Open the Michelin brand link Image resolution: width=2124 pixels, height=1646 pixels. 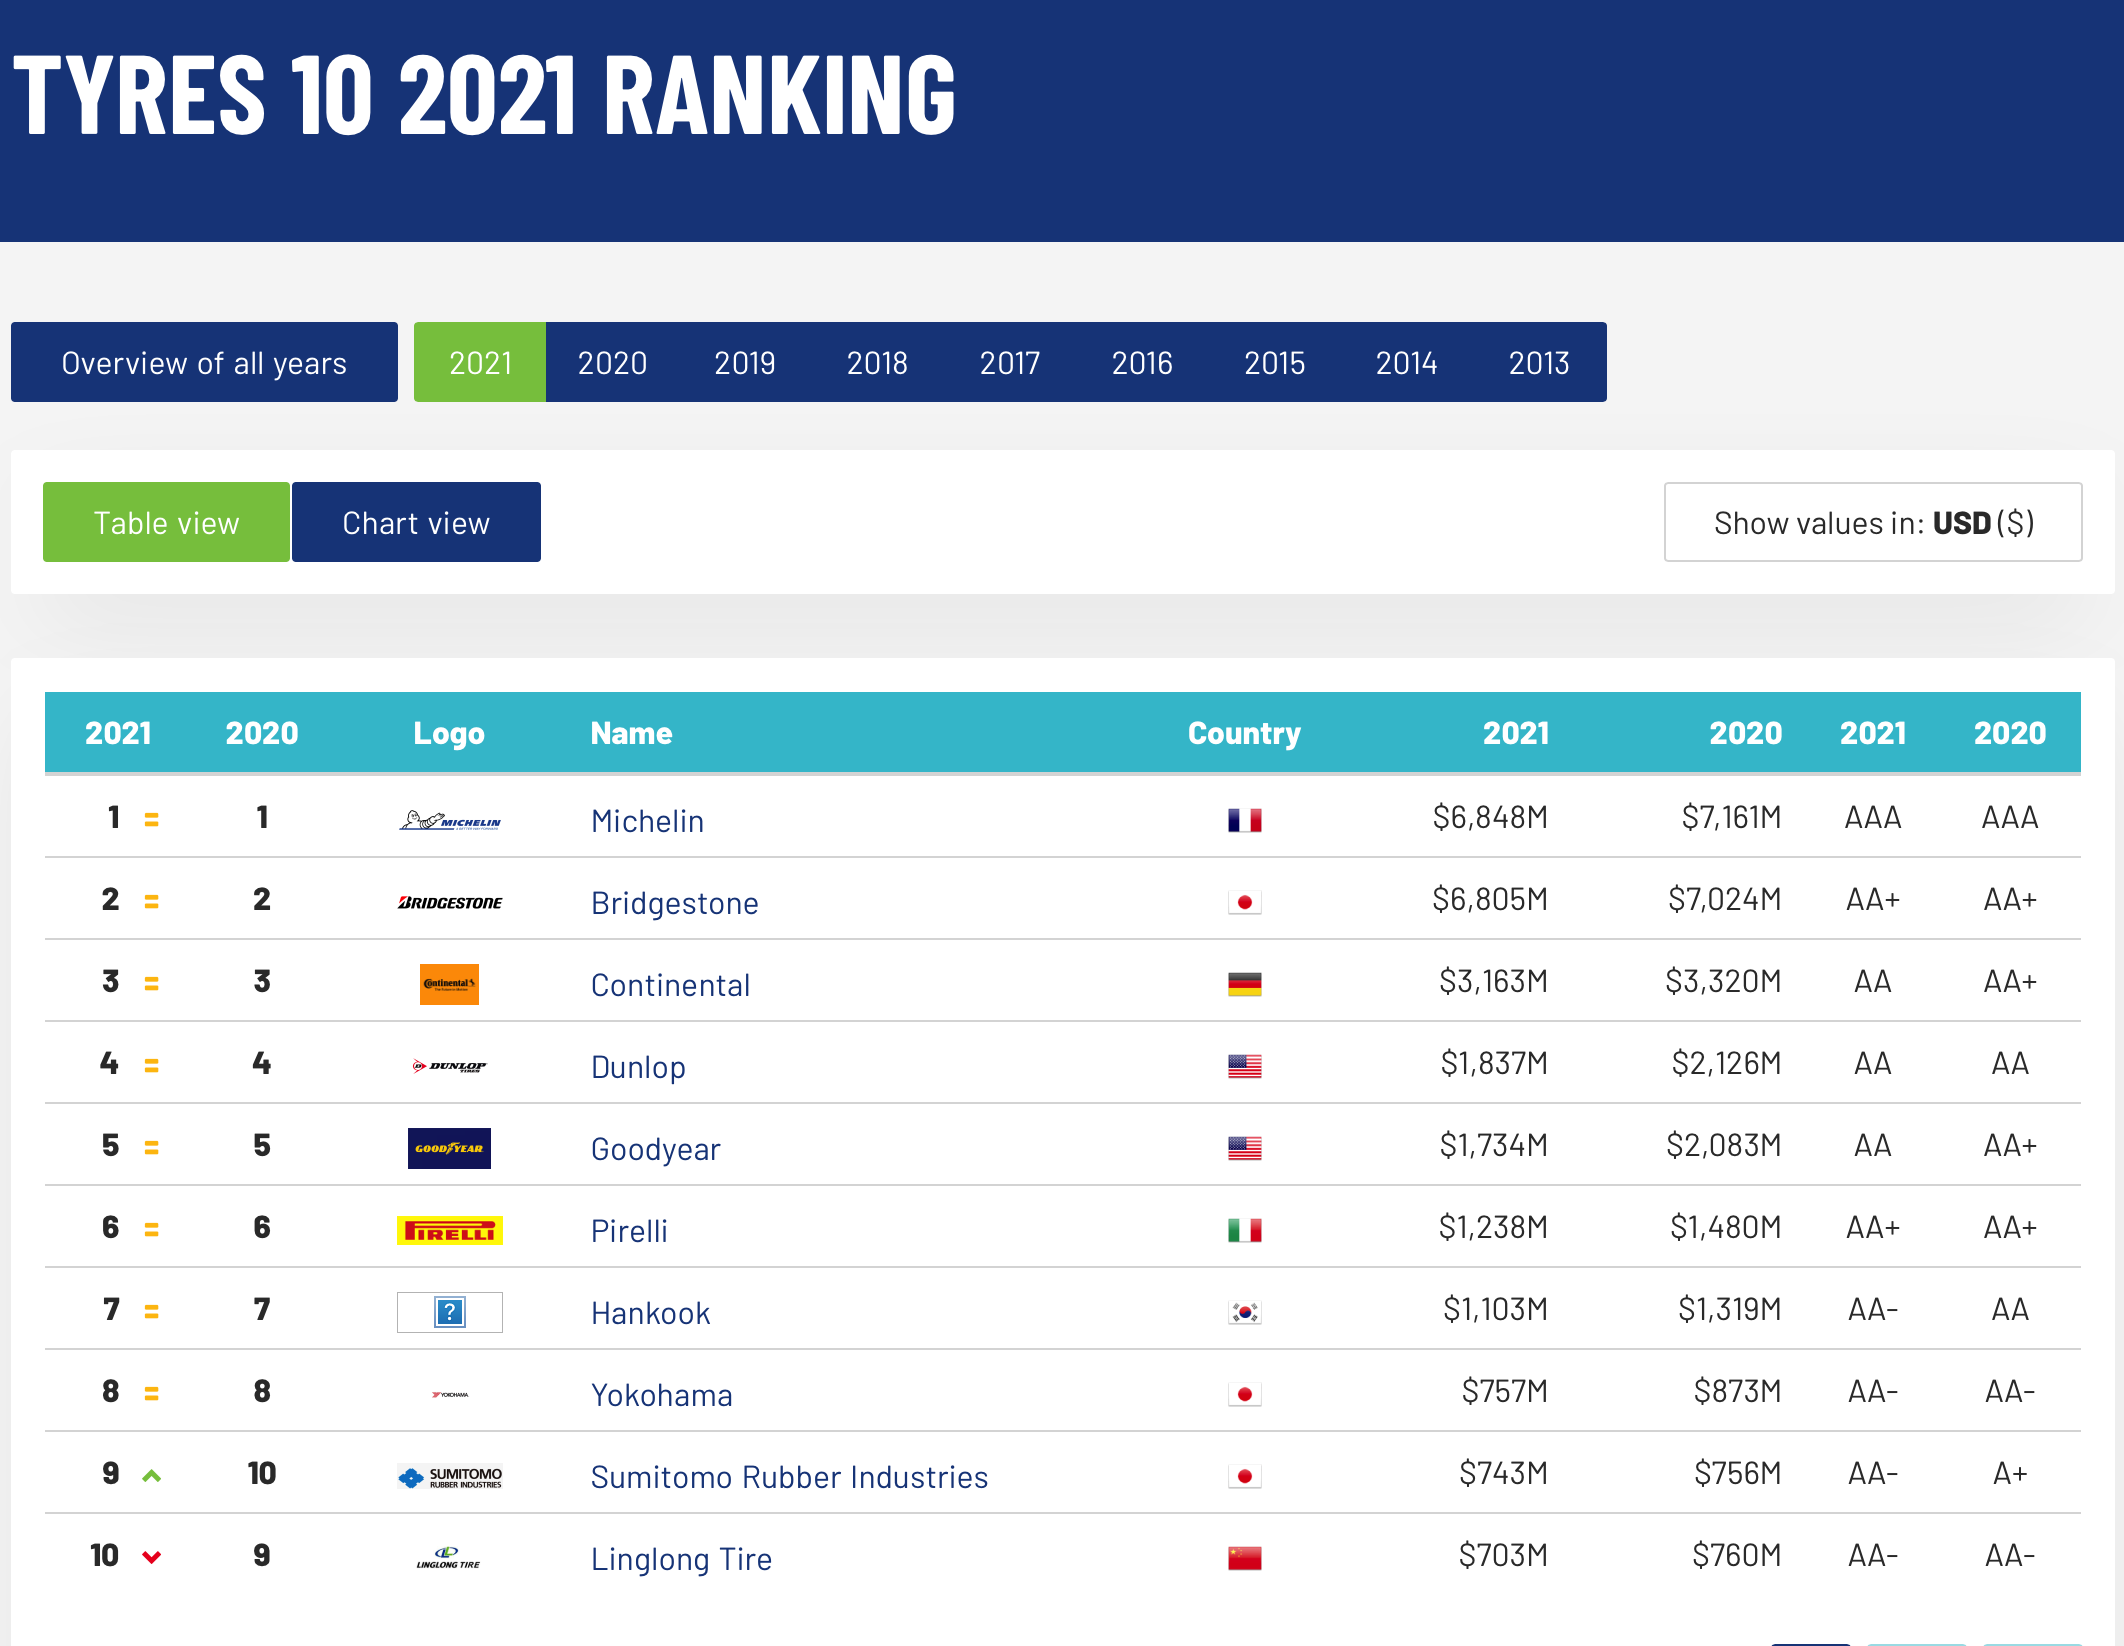[647, 821]
